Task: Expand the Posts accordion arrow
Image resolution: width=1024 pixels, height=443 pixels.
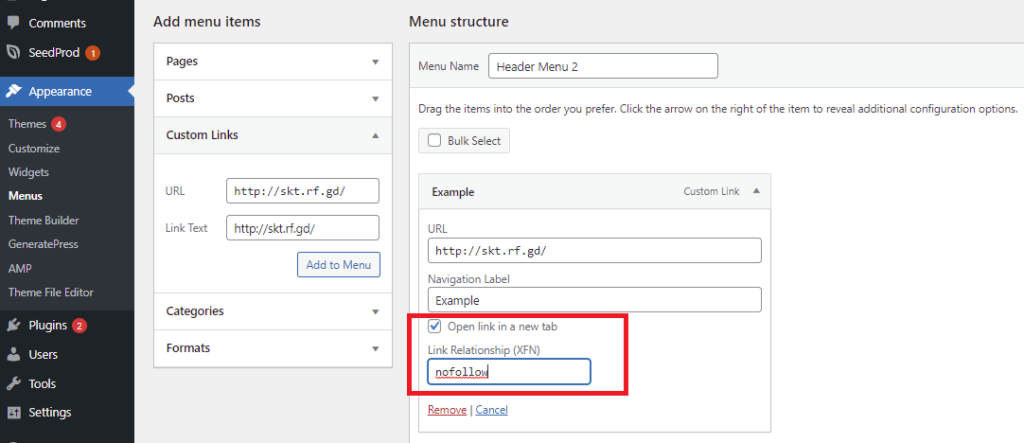Action: [x=375, y=99]
